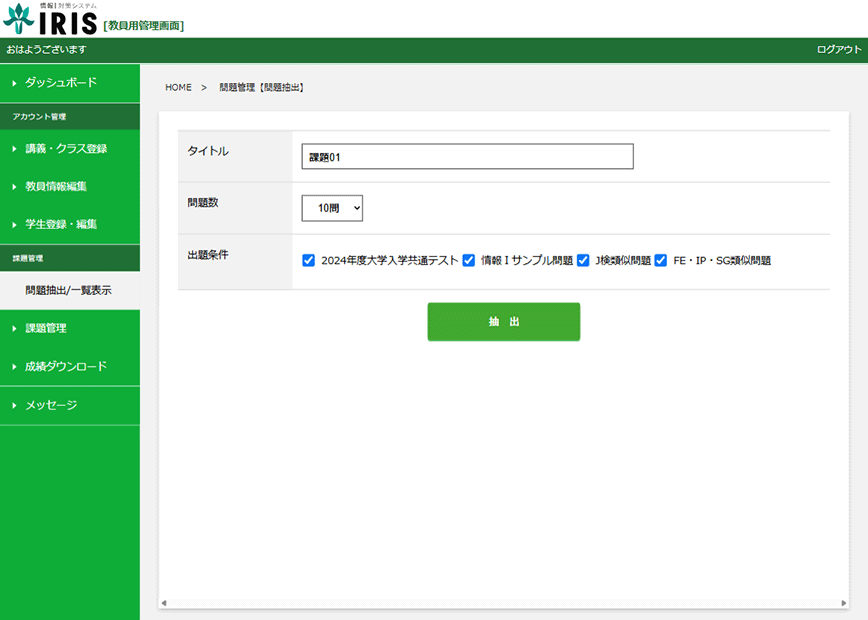The height and width of the screenshot is (620, 868).
Task: Click the arrow icon beside ダッシュボード
Action: point(14,84)
